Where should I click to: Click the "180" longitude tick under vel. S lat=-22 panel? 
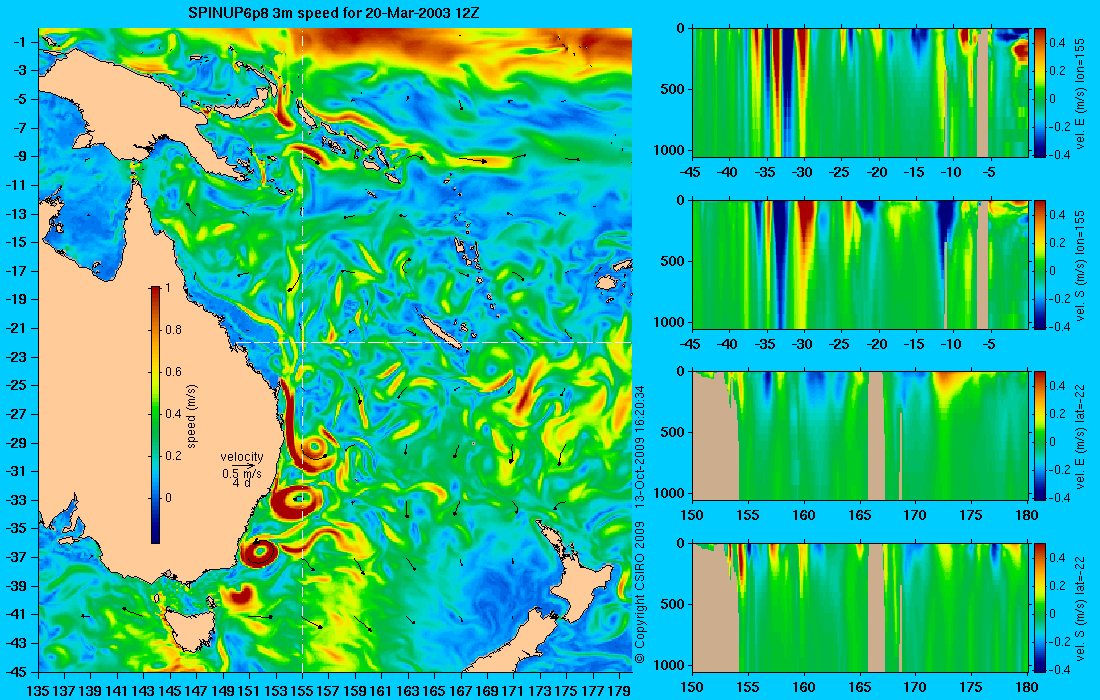[1026, 687]
